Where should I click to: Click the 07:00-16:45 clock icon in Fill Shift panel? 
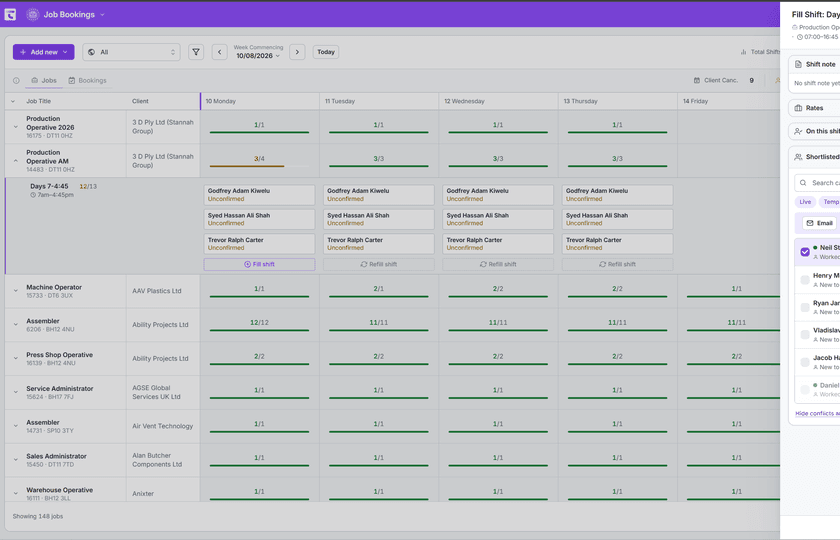click(x=800, y=37)
